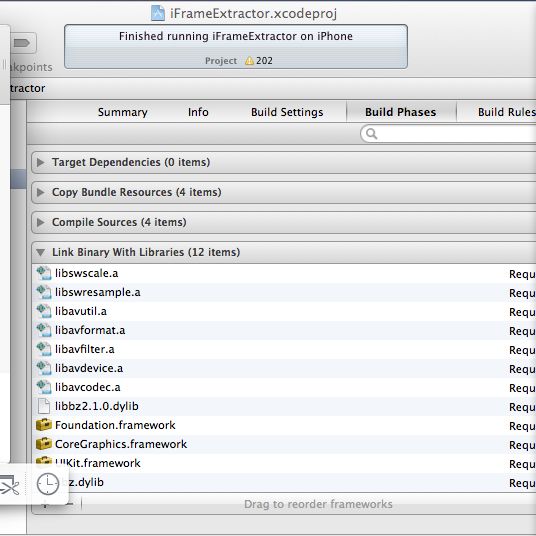Click the iFrameExtractor.xcodeproj window title text
Image resolution: width=536 pixels, height=536 pixels.
[253, 14]
